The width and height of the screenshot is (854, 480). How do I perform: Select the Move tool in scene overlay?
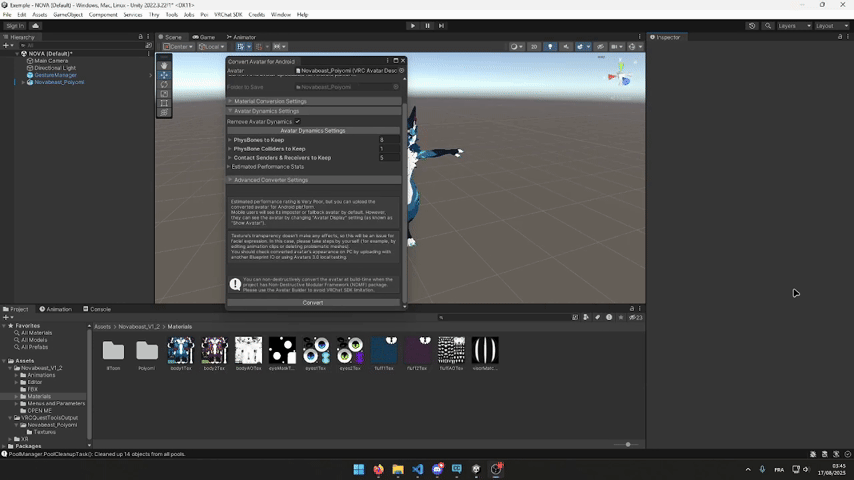point(164,75)
